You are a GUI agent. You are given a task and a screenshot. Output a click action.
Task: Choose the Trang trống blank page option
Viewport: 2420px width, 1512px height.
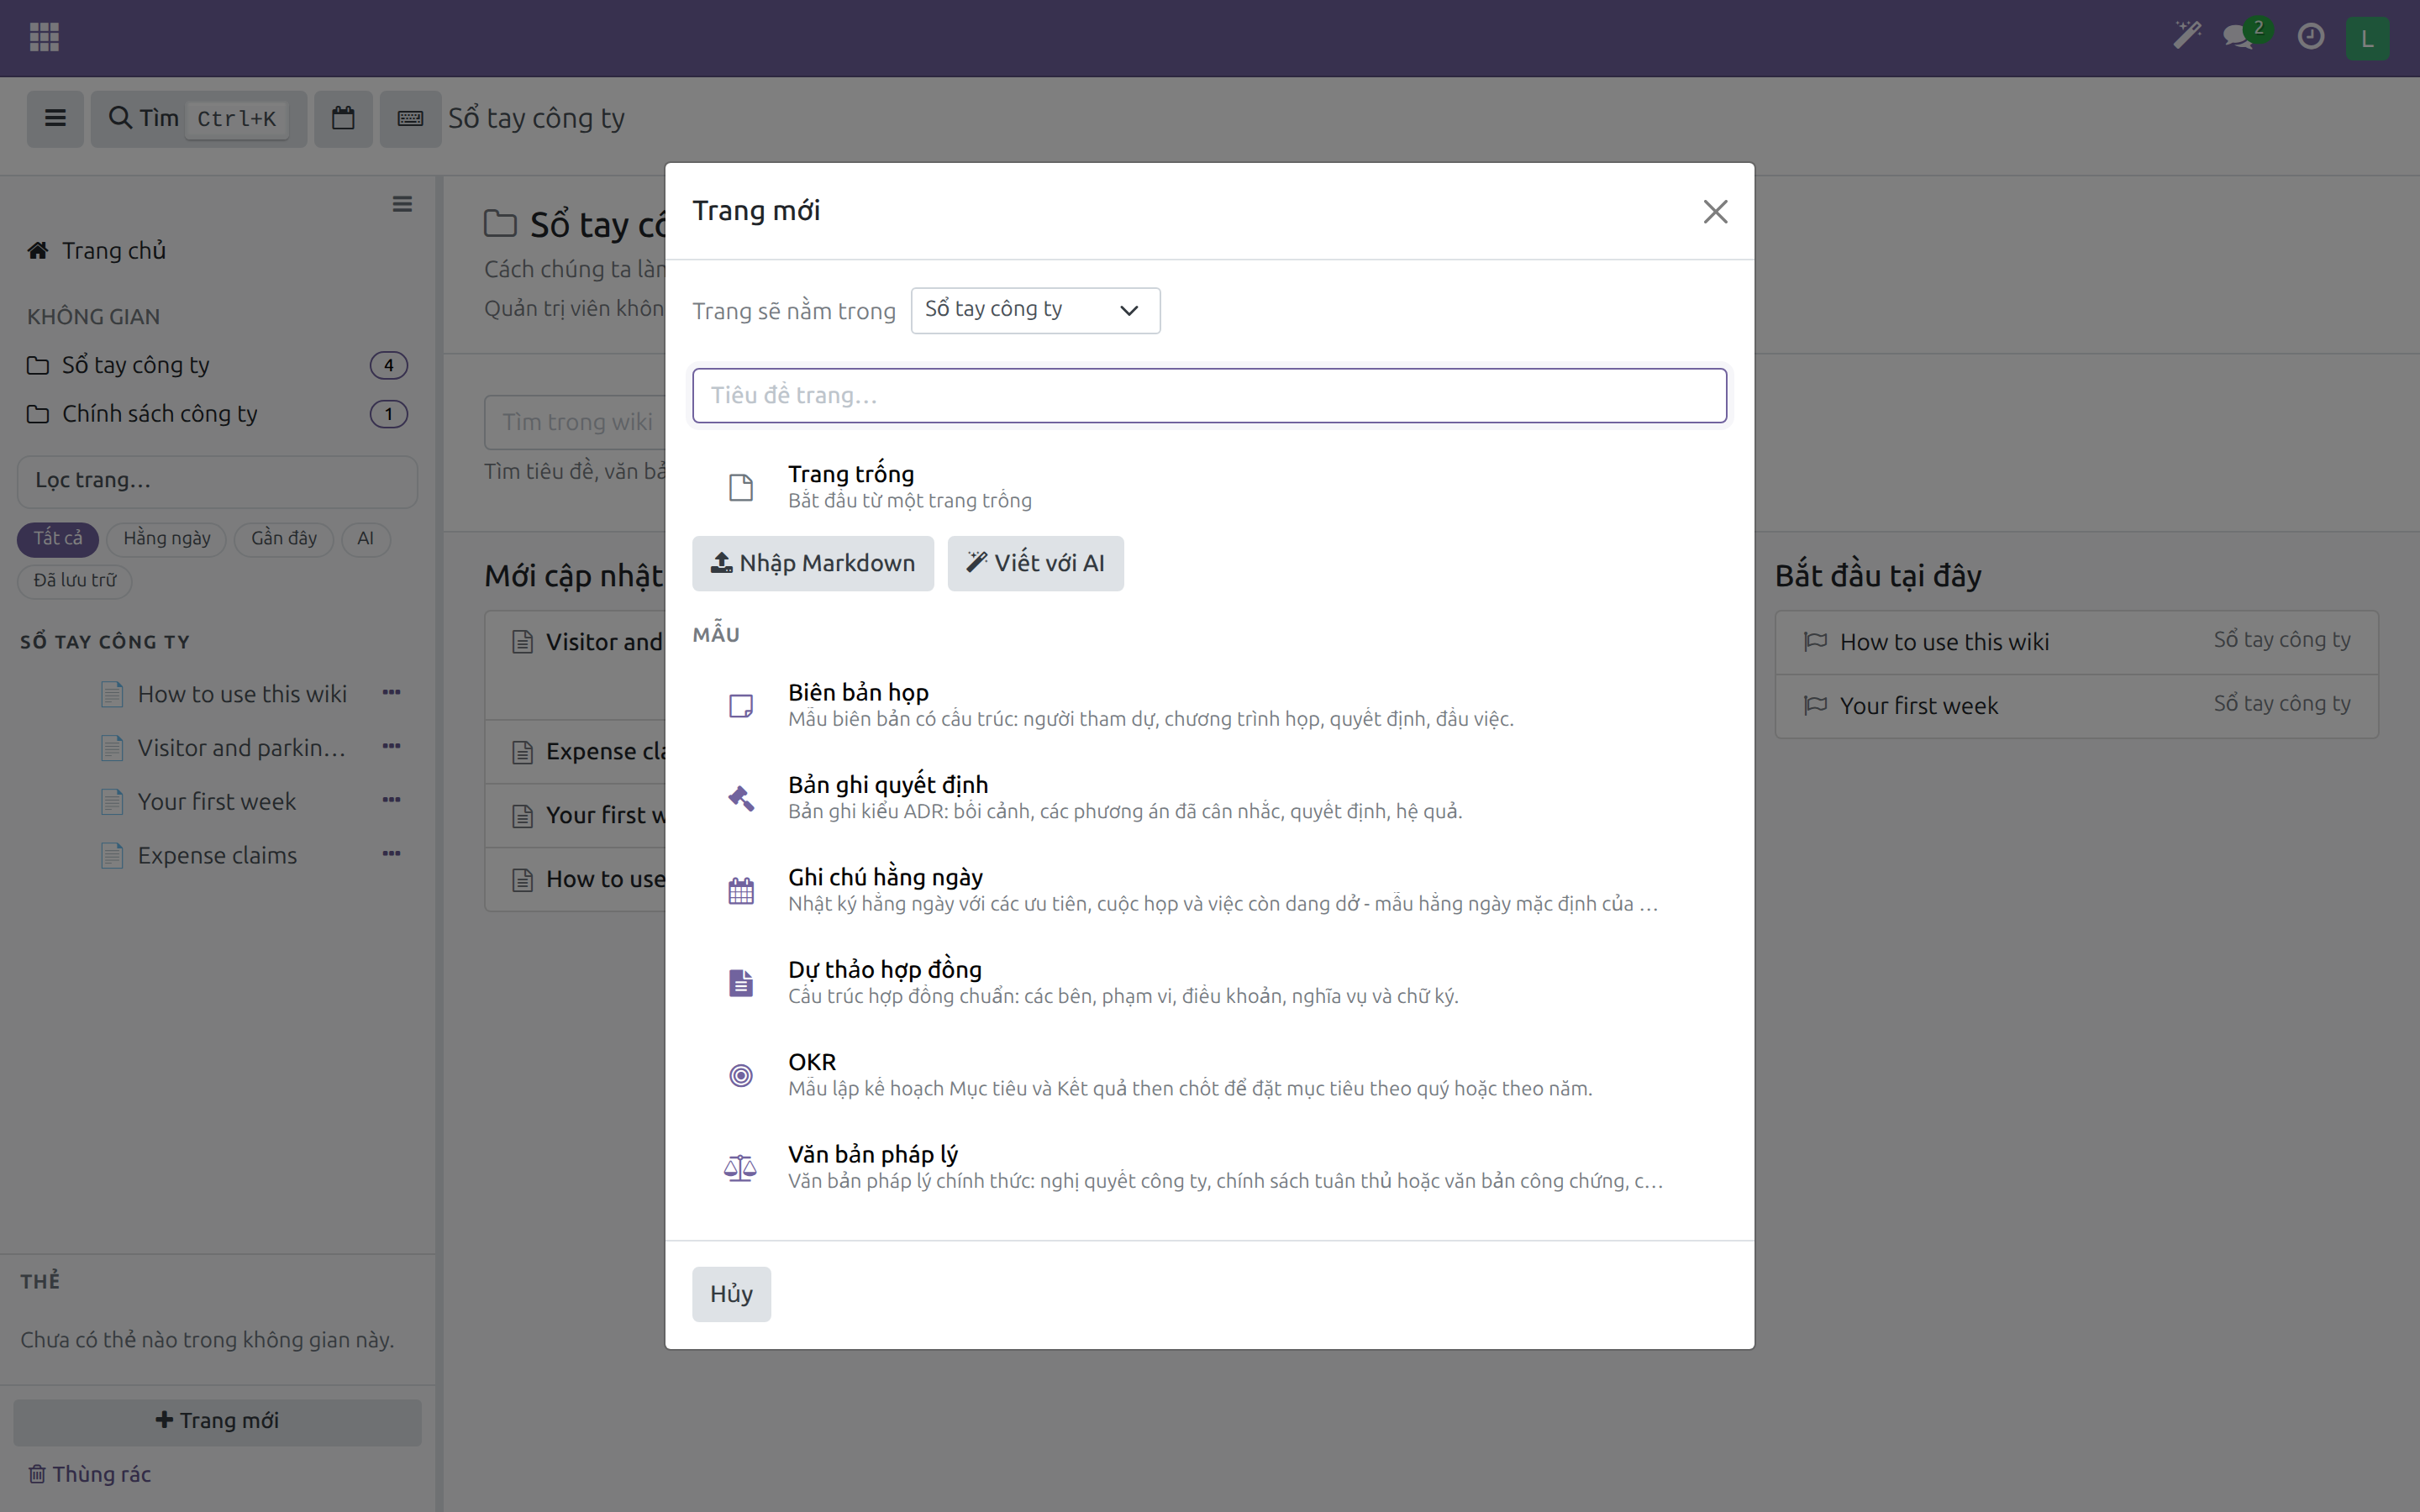[1209, 486]
